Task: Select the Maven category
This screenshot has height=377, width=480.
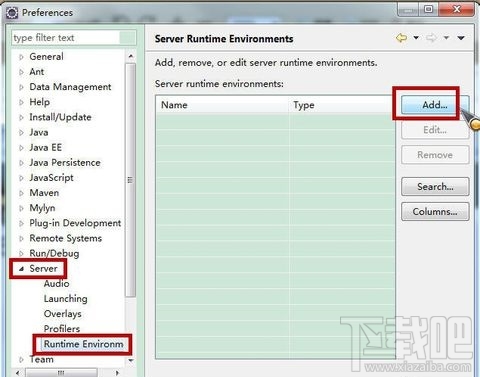Action: pos(44,193)
